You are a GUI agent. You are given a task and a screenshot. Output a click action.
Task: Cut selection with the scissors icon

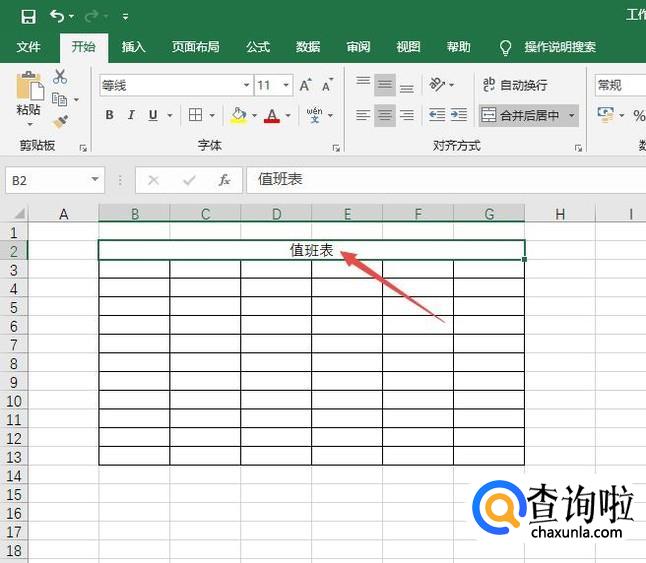pos(60,77)
